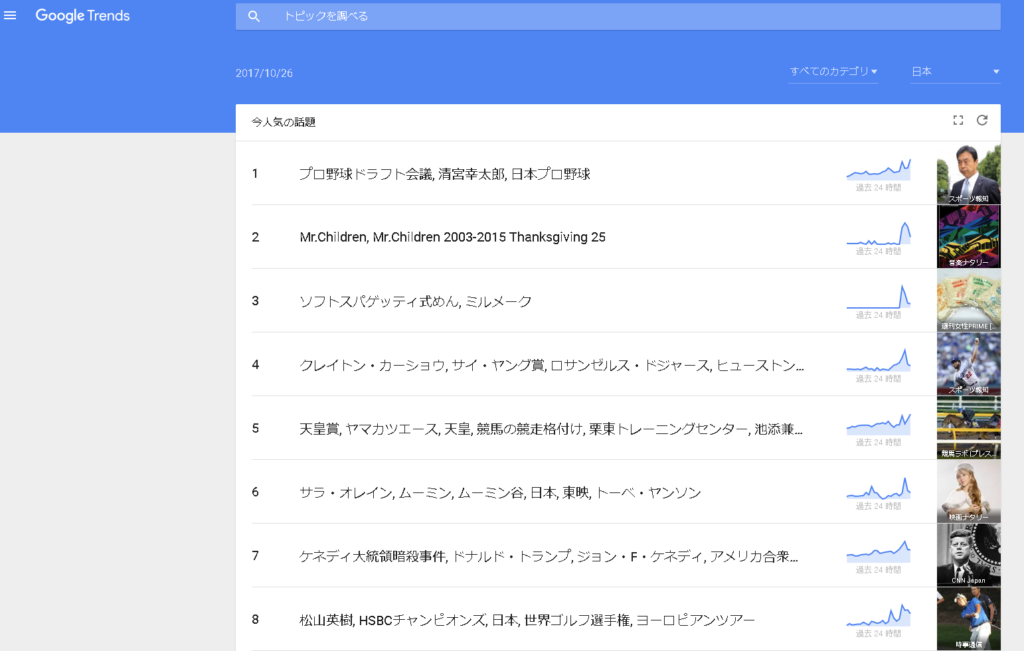
Task: Open the クレイトン・カーショウ trending topic
Action: click(x=550, y=365)
